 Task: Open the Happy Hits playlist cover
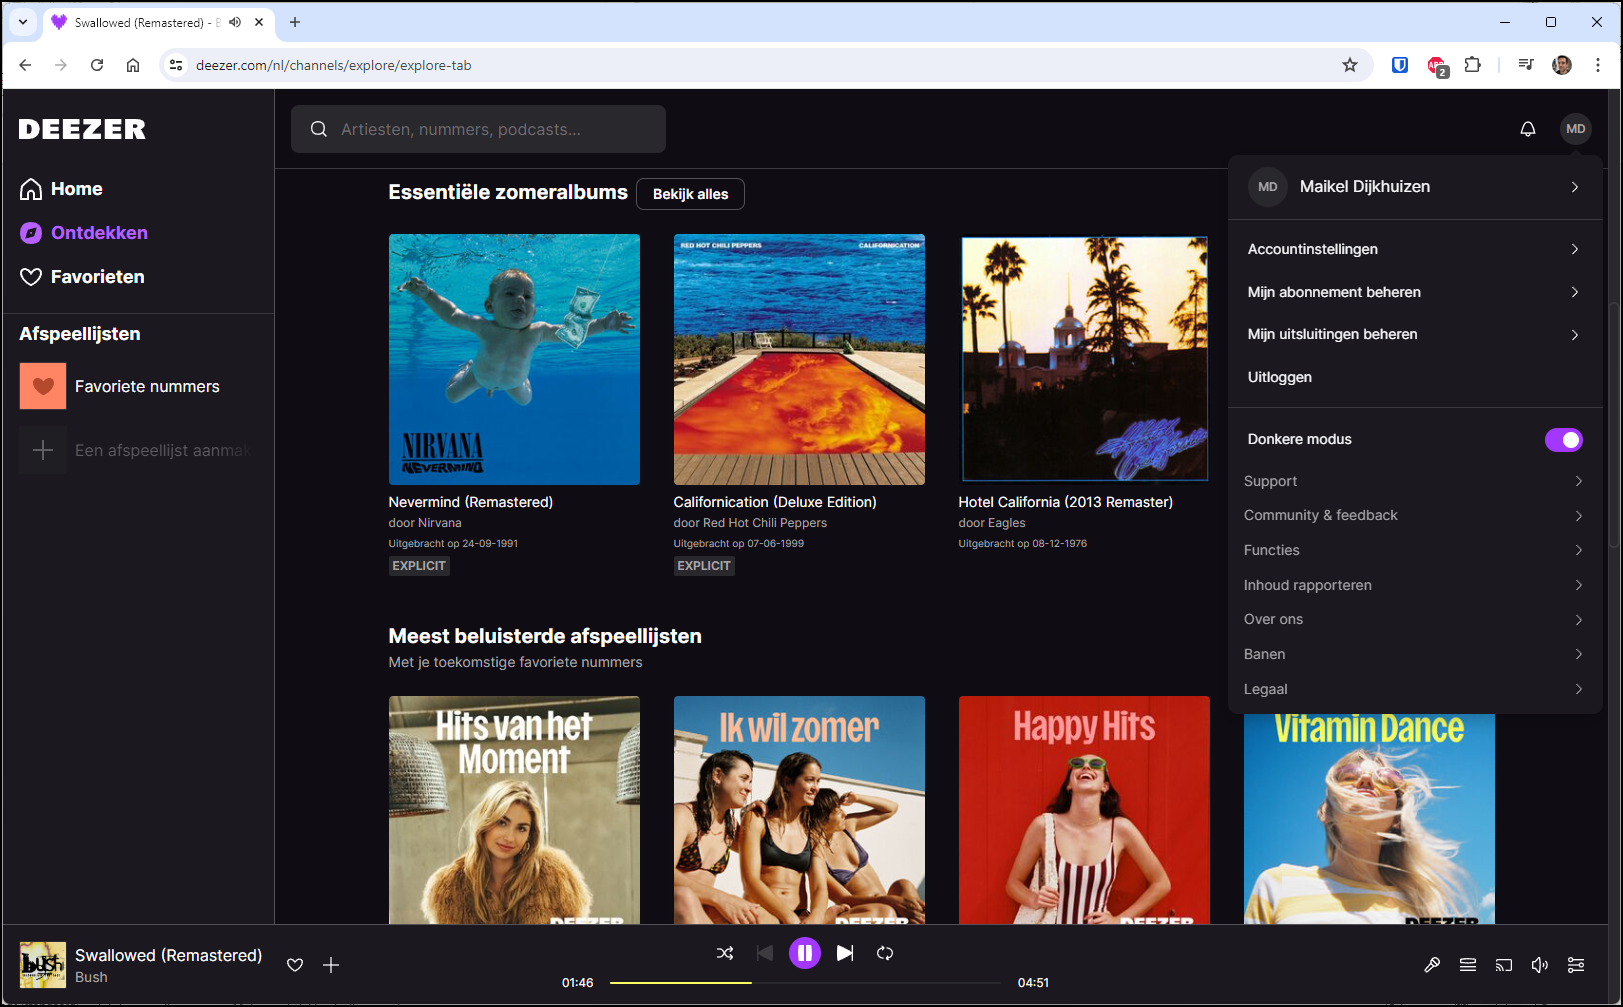(x=1084, y=810)
